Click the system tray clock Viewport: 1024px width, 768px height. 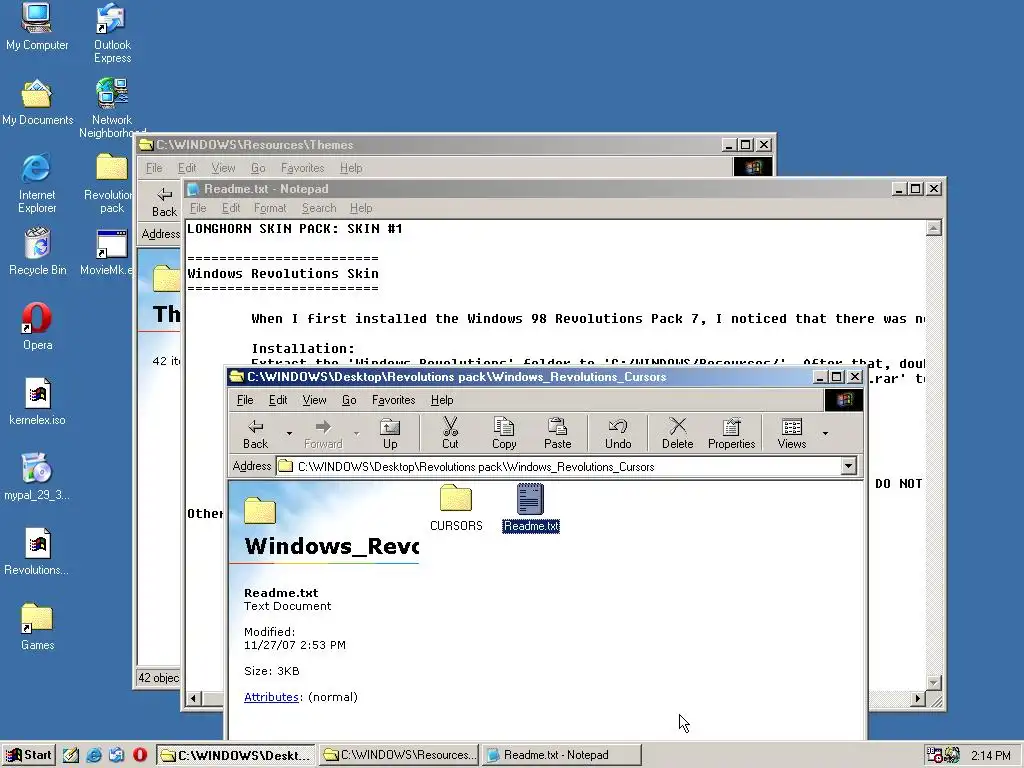coord(991,756)
